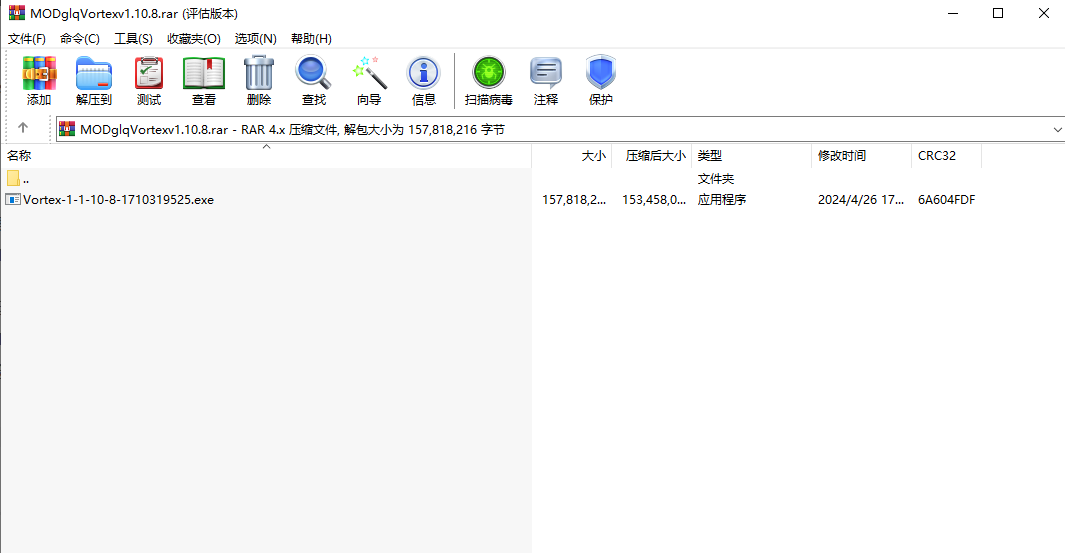The height and width of the screenshot is (553, 1065).
Task: Sort by 大小 column header
Action: [593, 156]
